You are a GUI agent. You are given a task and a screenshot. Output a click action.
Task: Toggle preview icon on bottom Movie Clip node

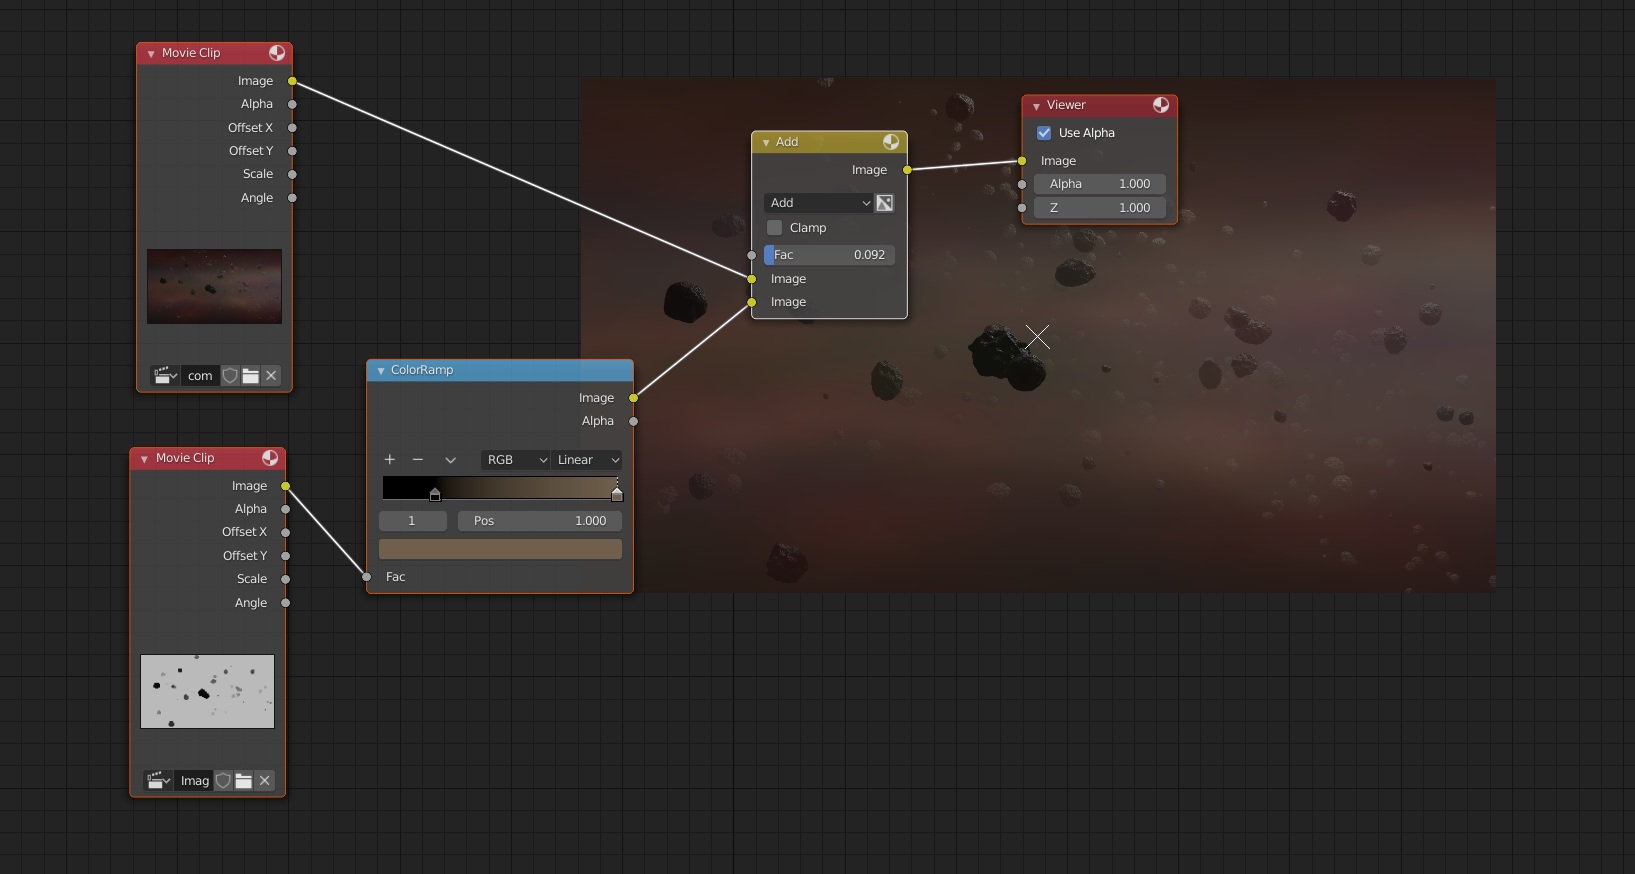[270, 458]
